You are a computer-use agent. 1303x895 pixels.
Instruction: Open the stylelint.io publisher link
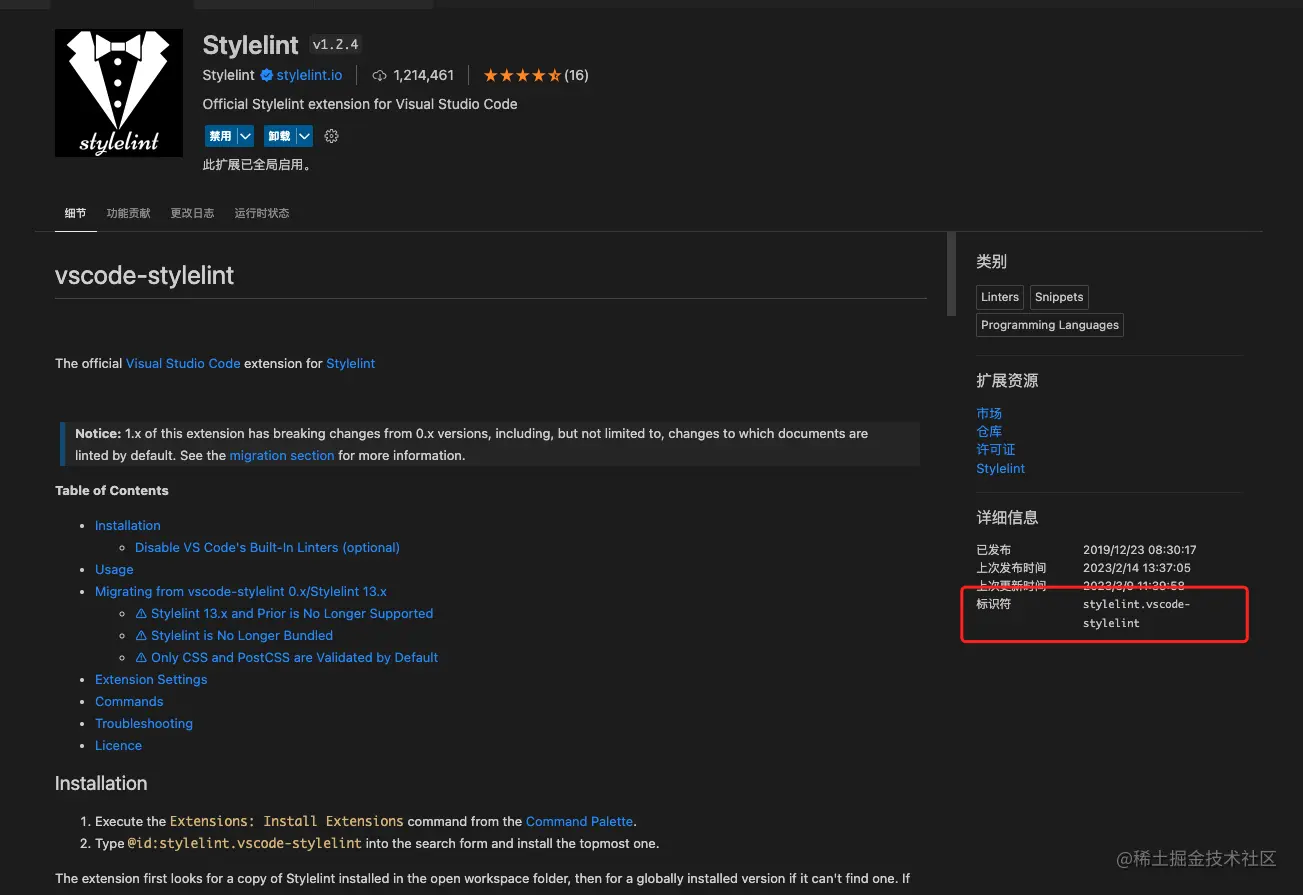click(309, 75)
